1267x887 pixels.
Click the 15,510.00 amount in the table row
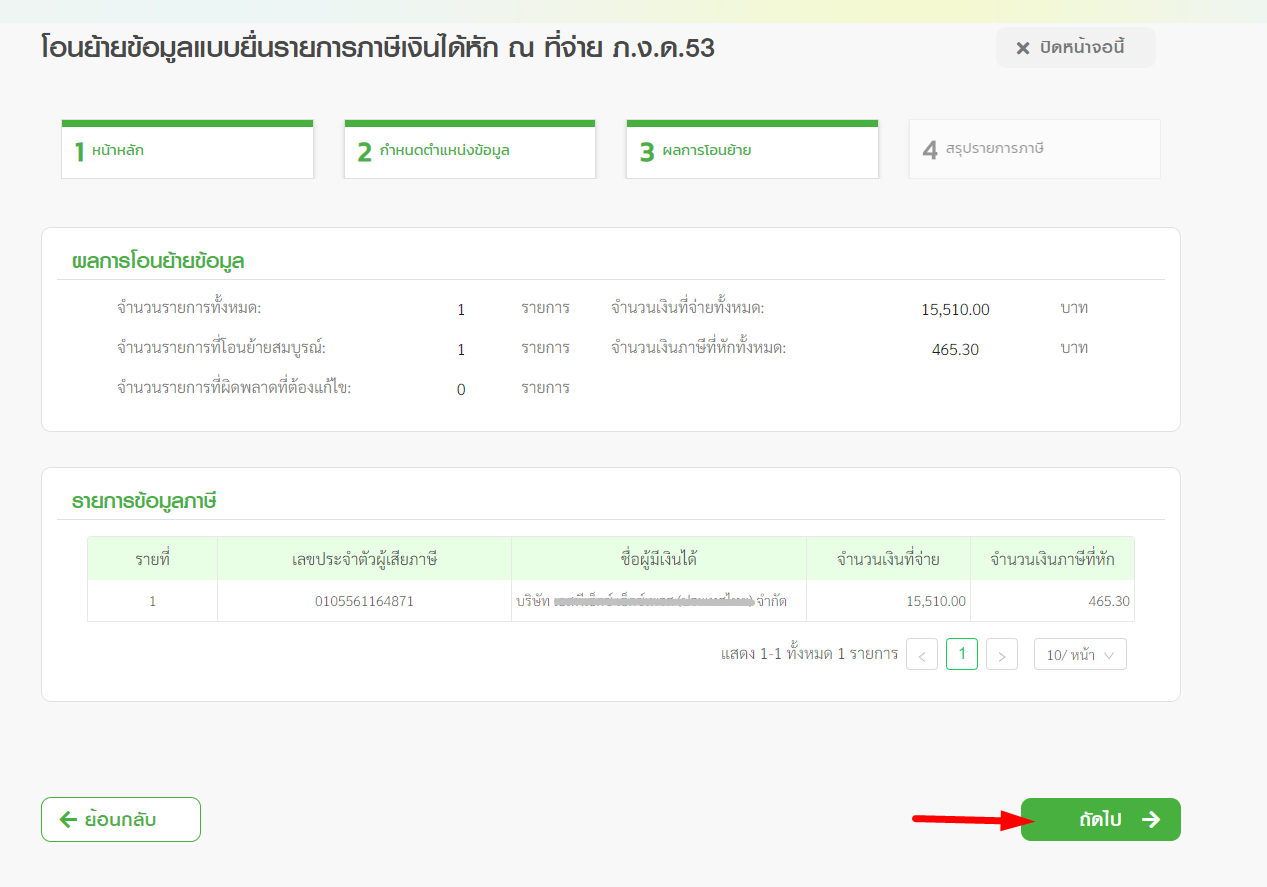click(x=935, y=602)
